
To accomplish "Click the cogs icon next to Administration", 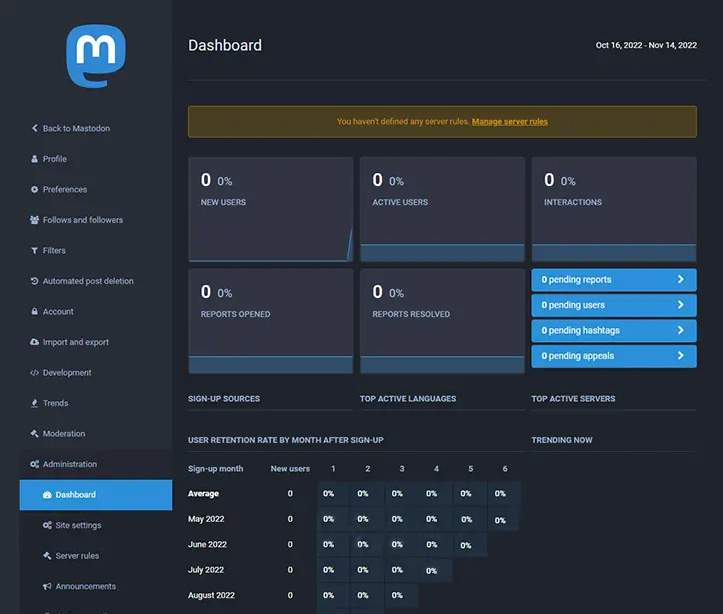I will [35, 464].
